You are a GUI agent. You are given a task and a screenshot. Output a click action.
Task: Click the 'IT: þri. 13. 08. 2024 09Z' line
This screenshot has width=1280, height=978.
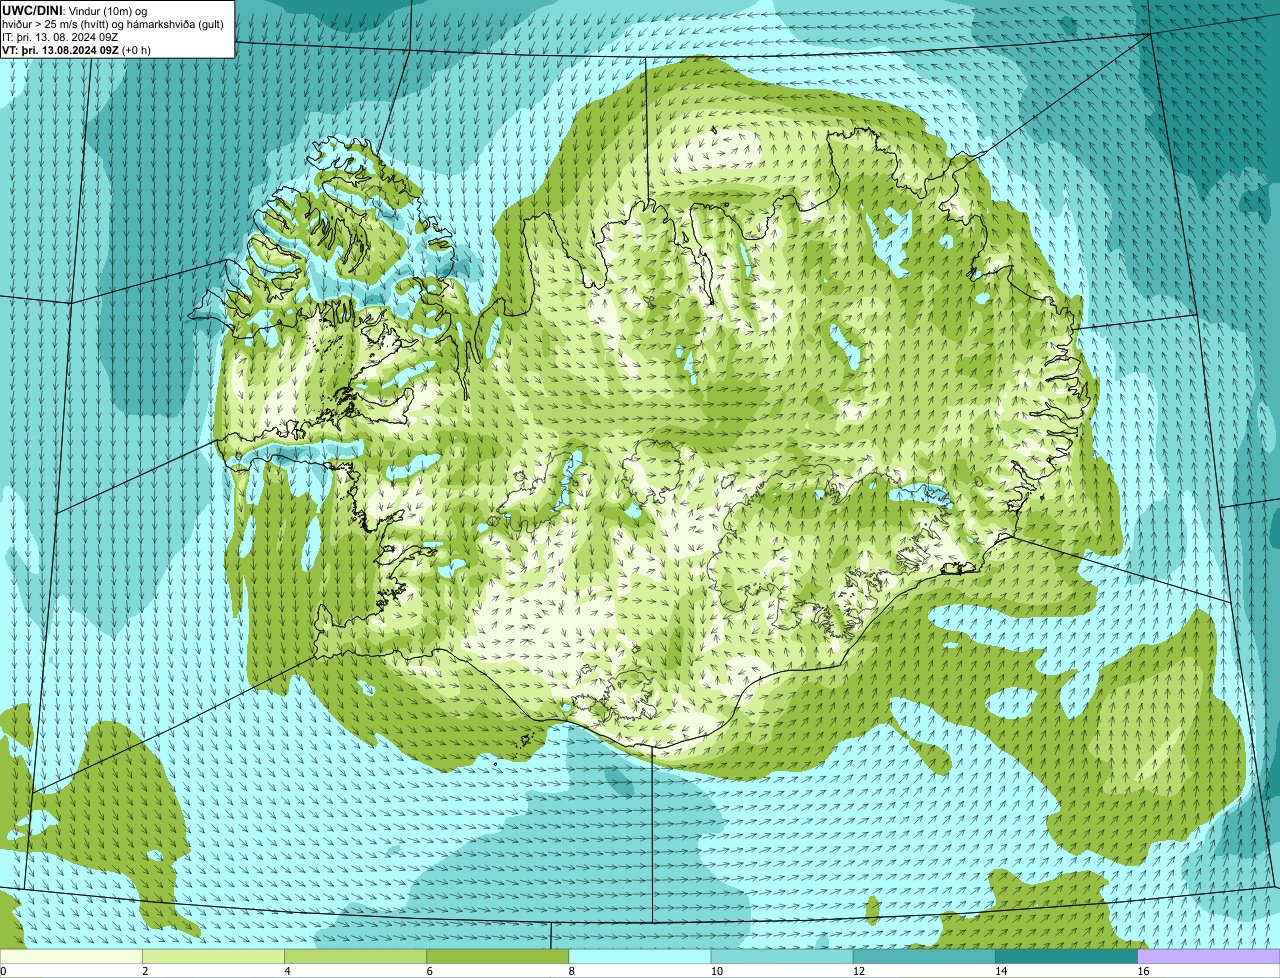point(61,37)
